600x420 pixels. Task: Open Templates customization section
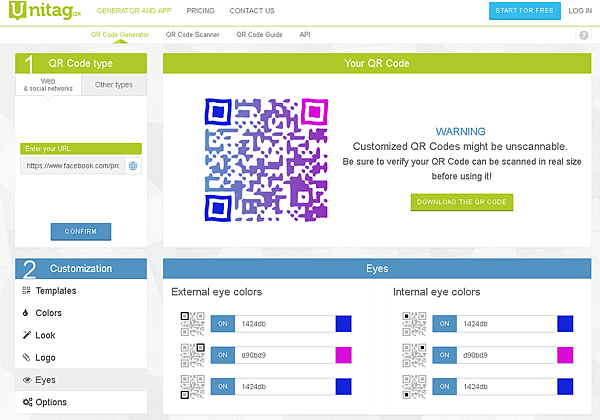[81, 291]
